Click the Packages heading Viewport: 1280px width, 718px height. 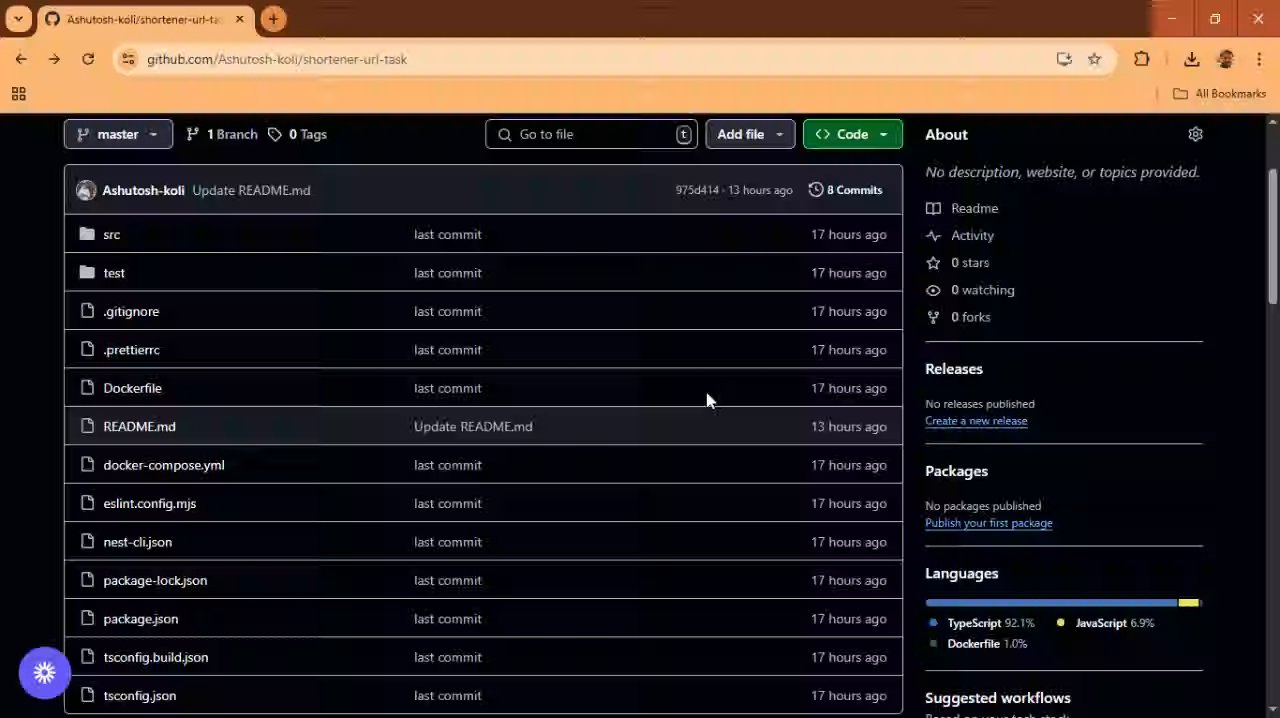(x=956, y=471)
